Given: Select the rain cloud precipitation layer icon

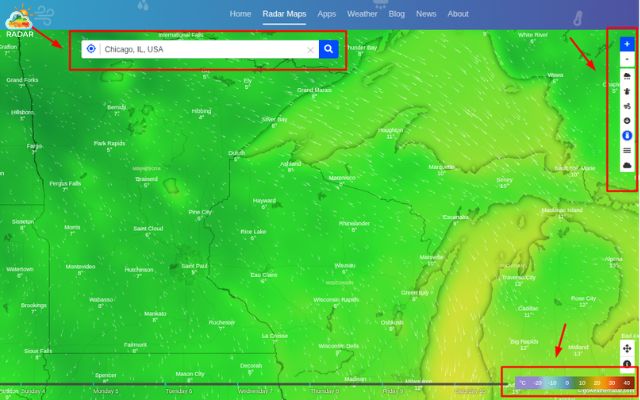Looking at the screenshot, I should tap(627, 76).
